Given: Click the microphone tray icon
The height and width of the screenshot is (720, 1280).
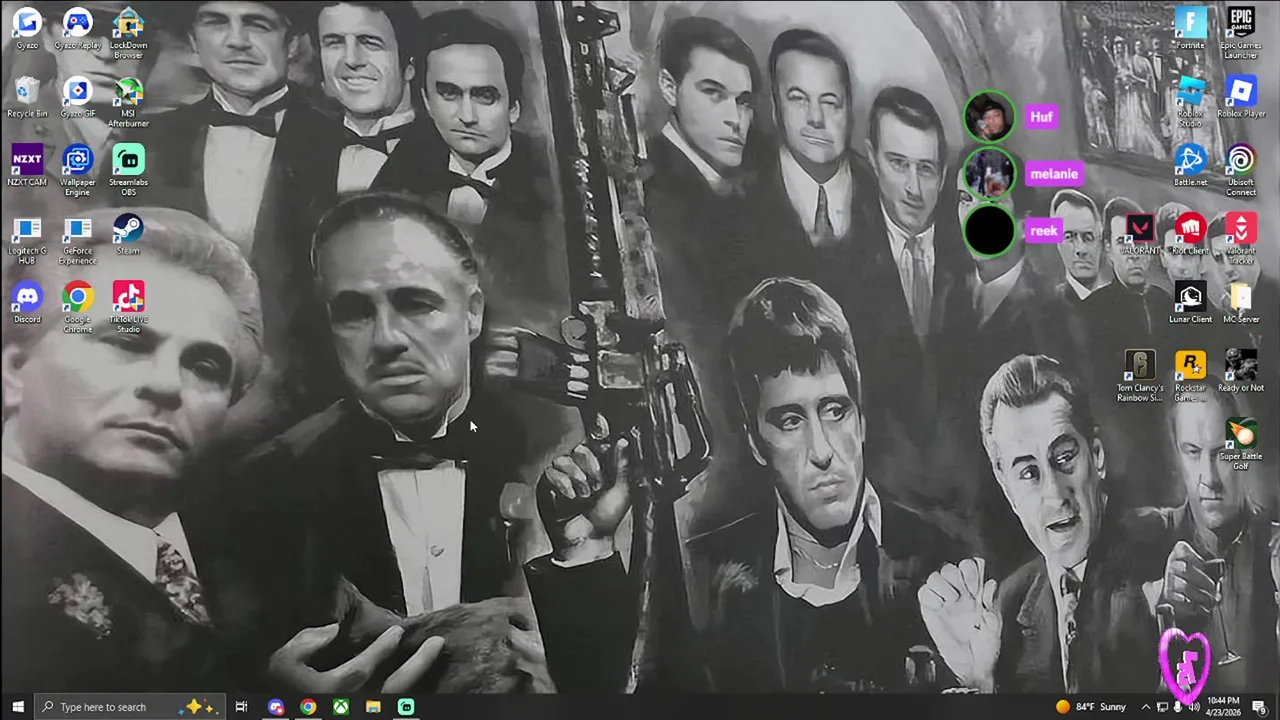Looking at the screenshot, I should 1177,707.
